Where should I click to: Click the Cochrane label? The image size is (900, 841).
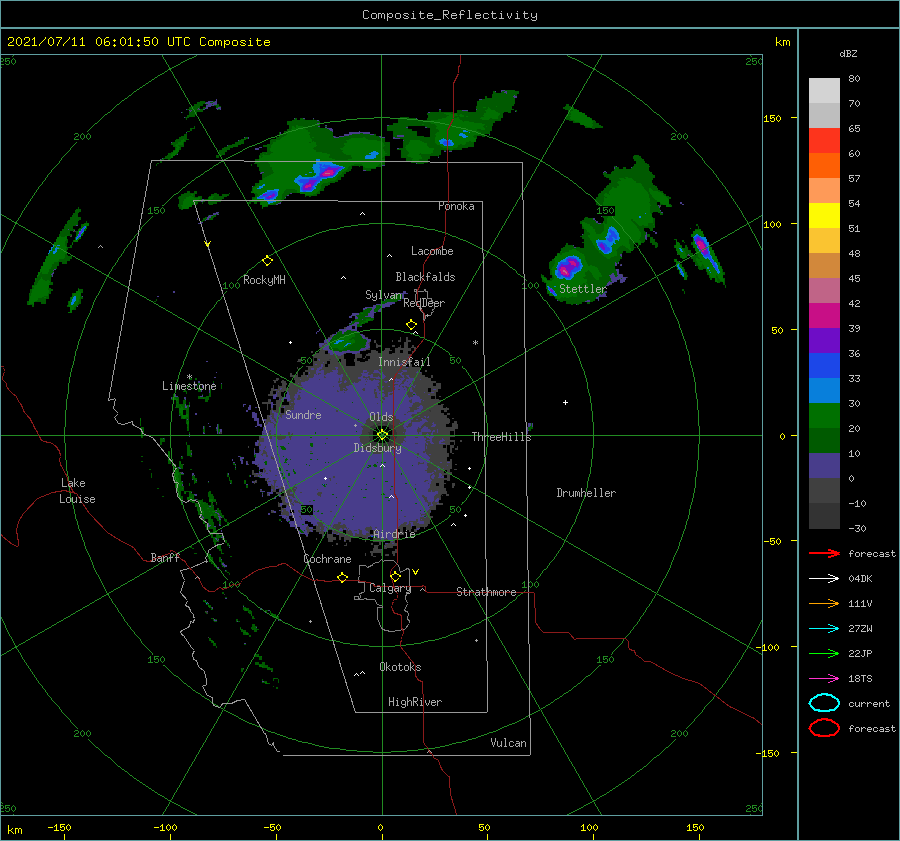(327, 559)
